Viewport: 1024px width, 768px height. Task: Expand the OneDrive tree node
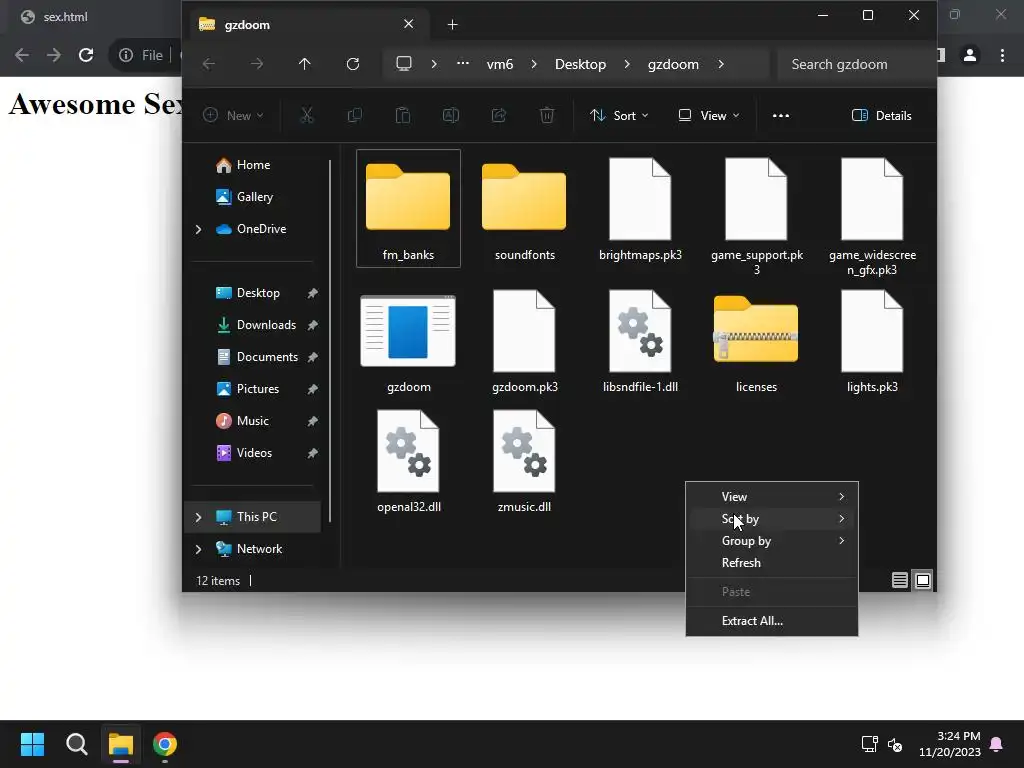pyautogui.click(x=199, y=229)
